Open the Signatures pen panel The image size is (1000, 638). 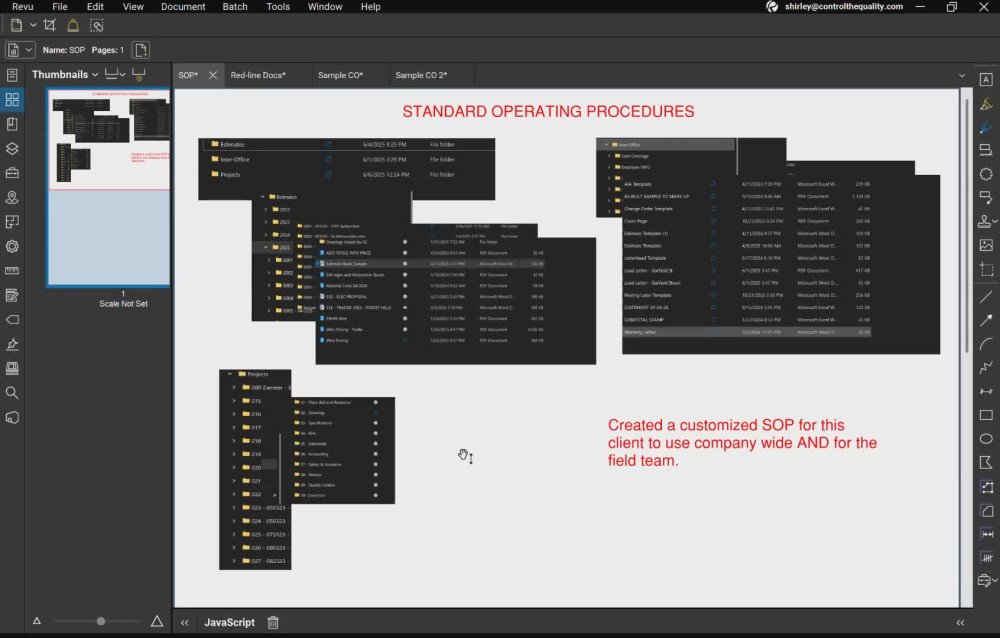pyautogui.click(x=11, y=345)
